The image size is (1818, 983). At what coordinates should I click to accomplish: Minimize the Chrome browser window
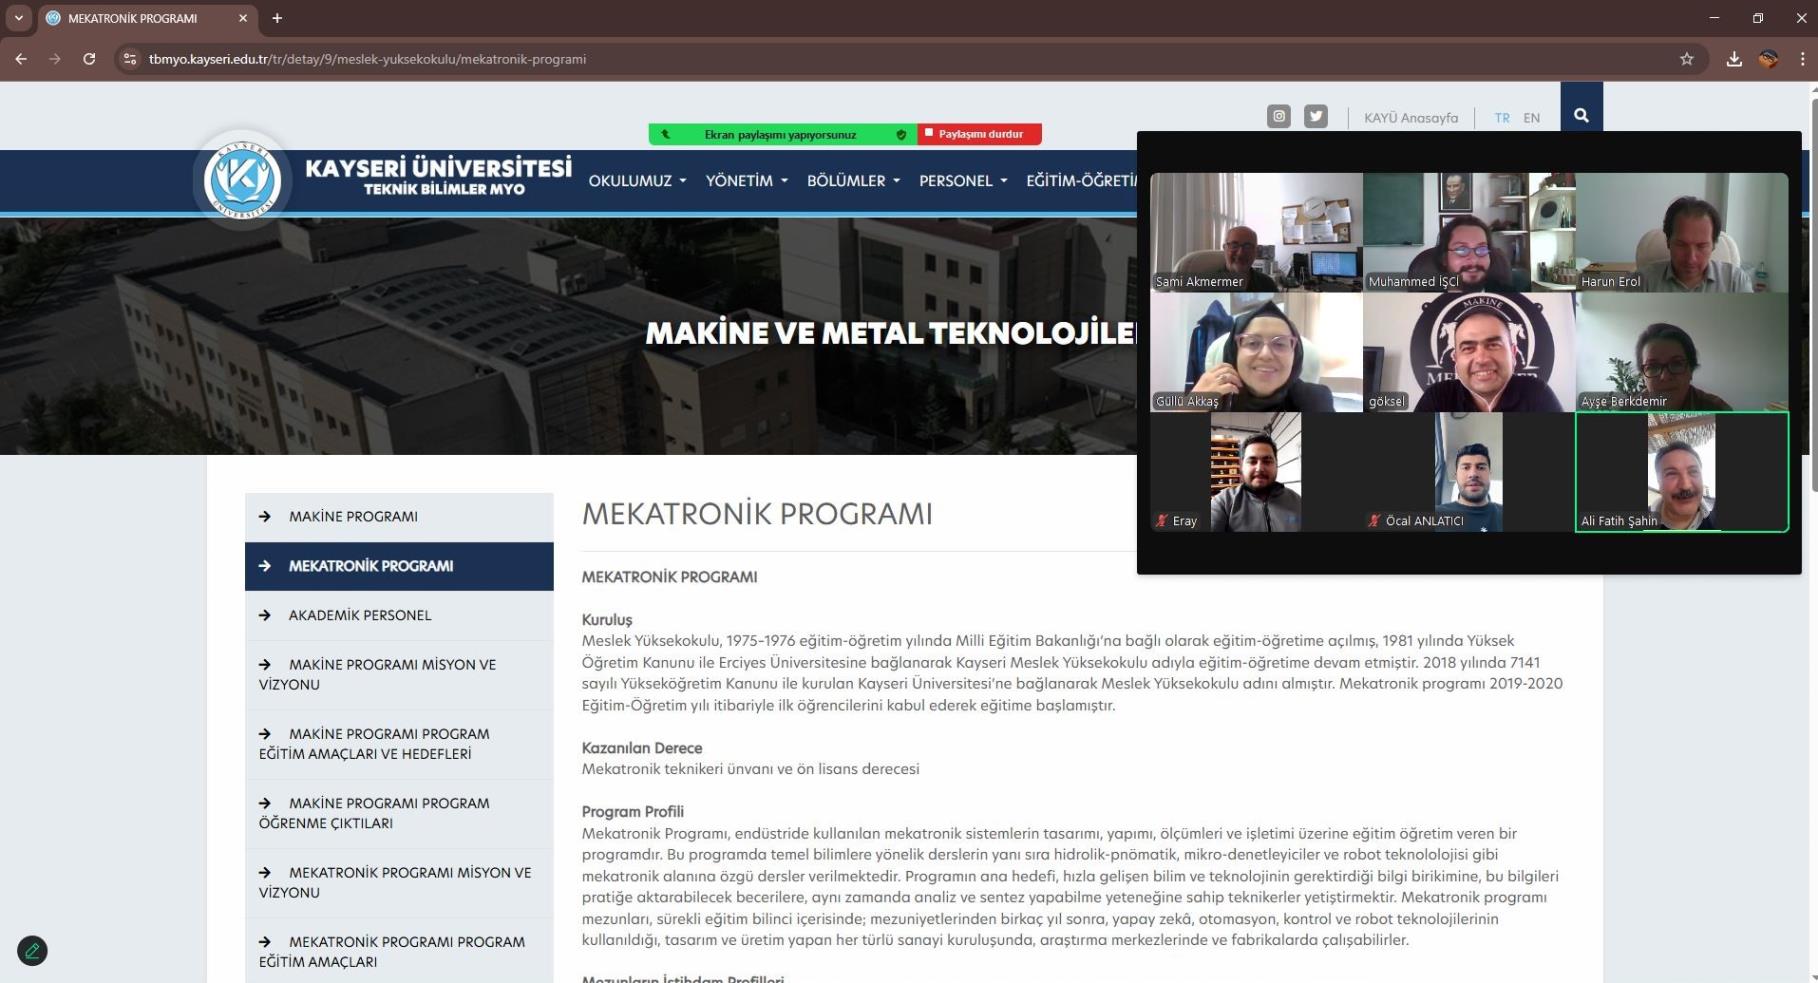pyautogui.click(x=1714, y=18)
